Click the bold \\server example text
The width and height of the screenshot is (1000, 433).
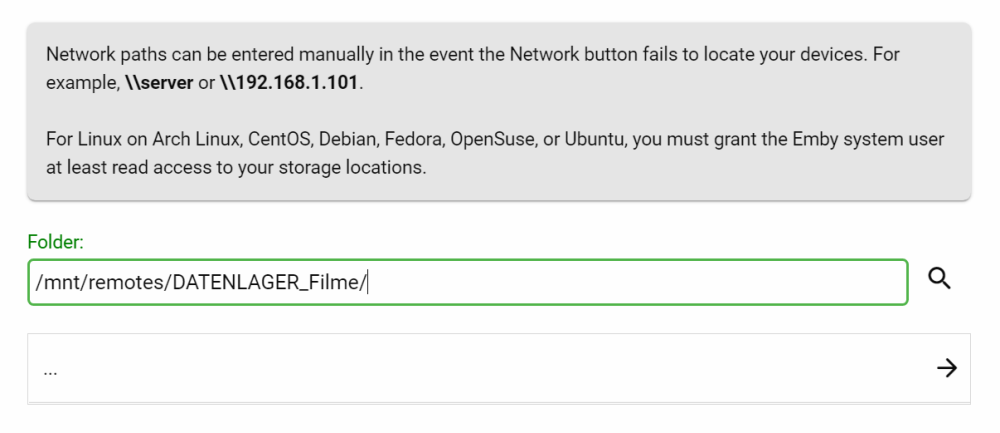point(159,84)
